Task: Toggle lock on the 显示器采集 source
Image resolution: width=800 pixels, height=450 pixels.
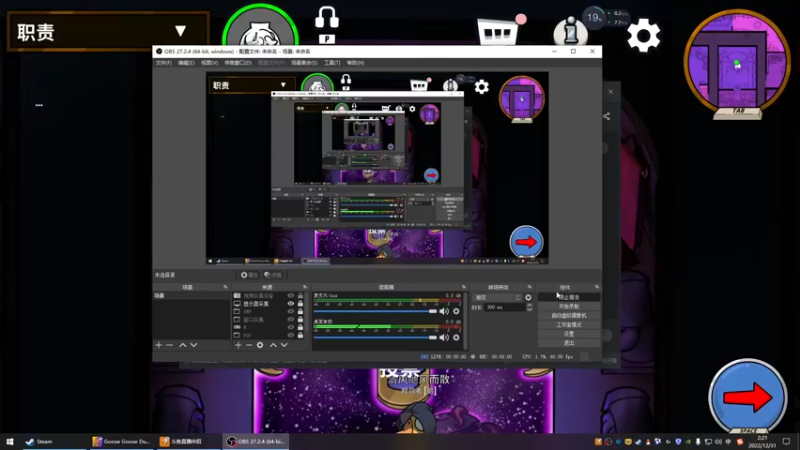Action: coord(300,304)
